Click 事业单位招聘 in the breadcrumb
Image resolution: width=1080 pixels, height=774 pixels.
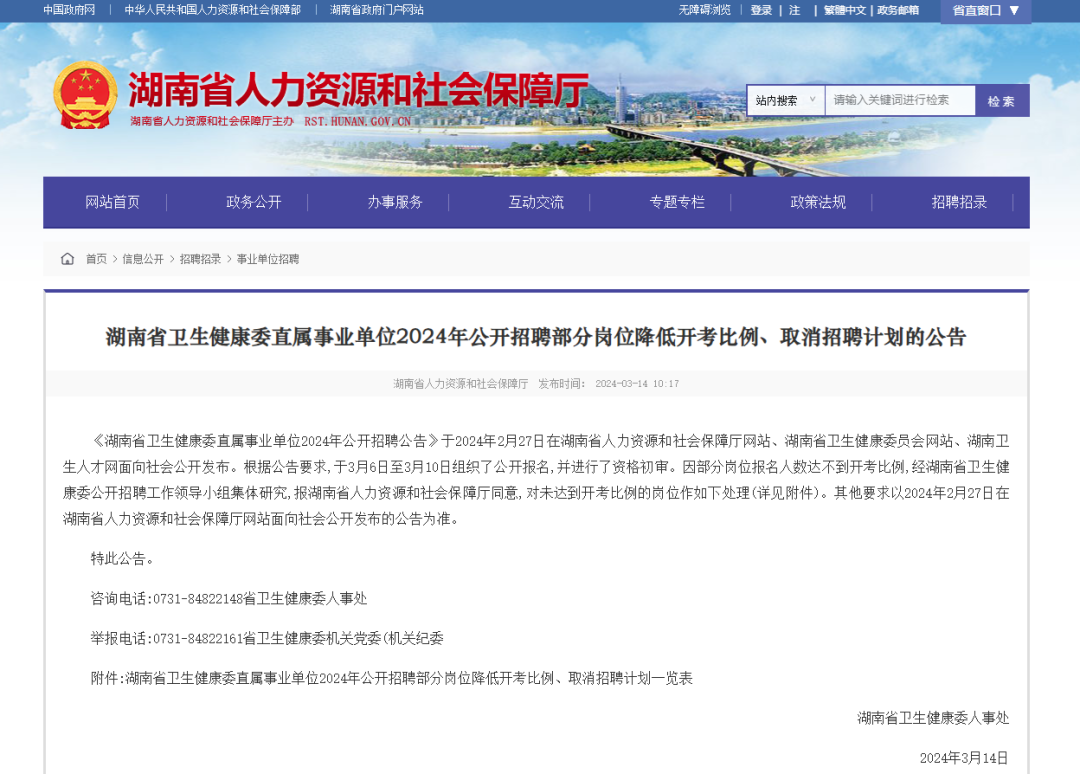[267, 259]
